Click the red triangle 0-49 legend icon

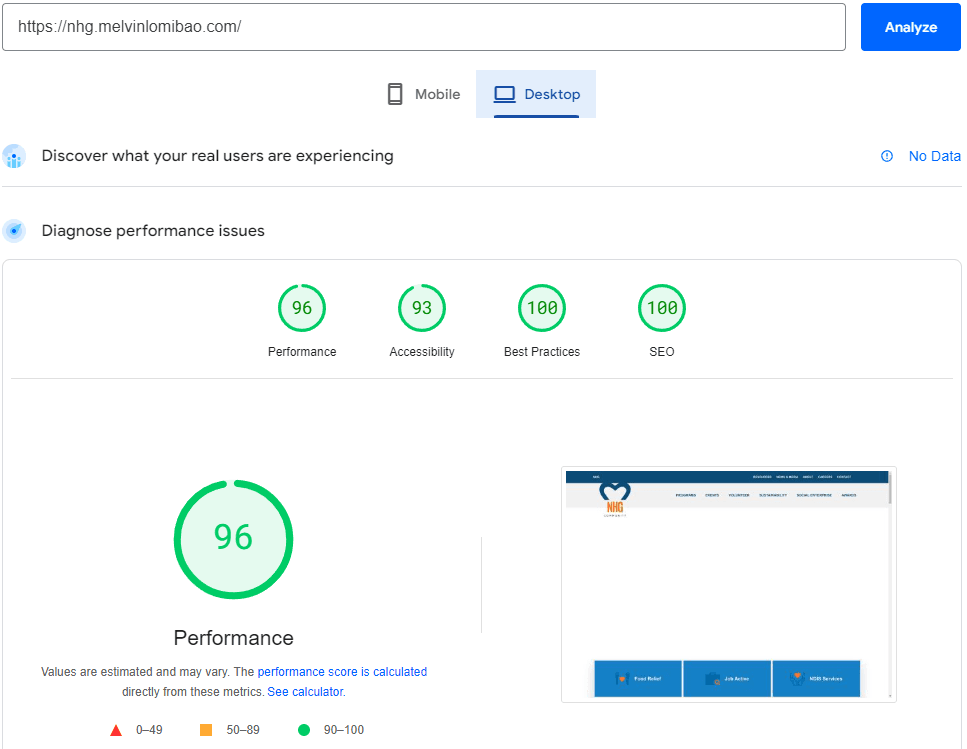(x=116, y=730)
